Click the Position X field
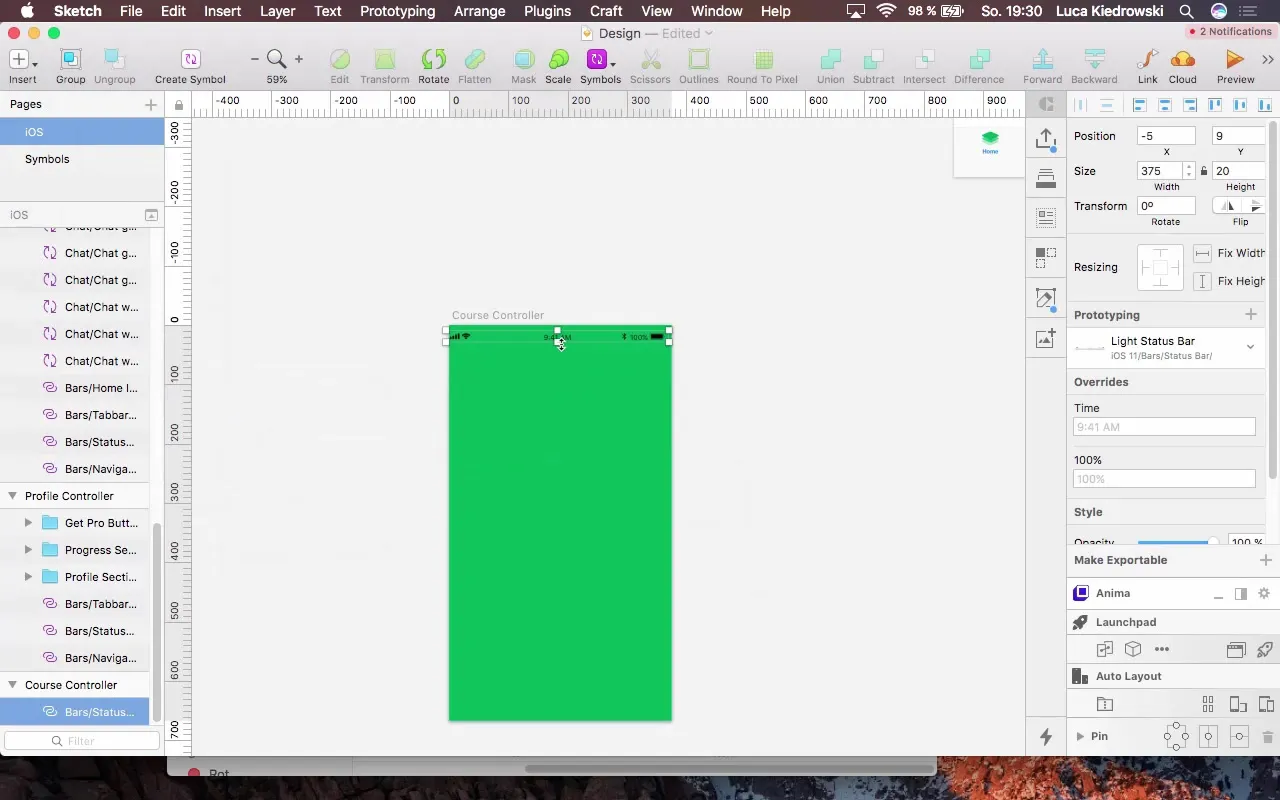Image resolution: width=1280 pixels, height=800 pixels. coord(1166,136)
